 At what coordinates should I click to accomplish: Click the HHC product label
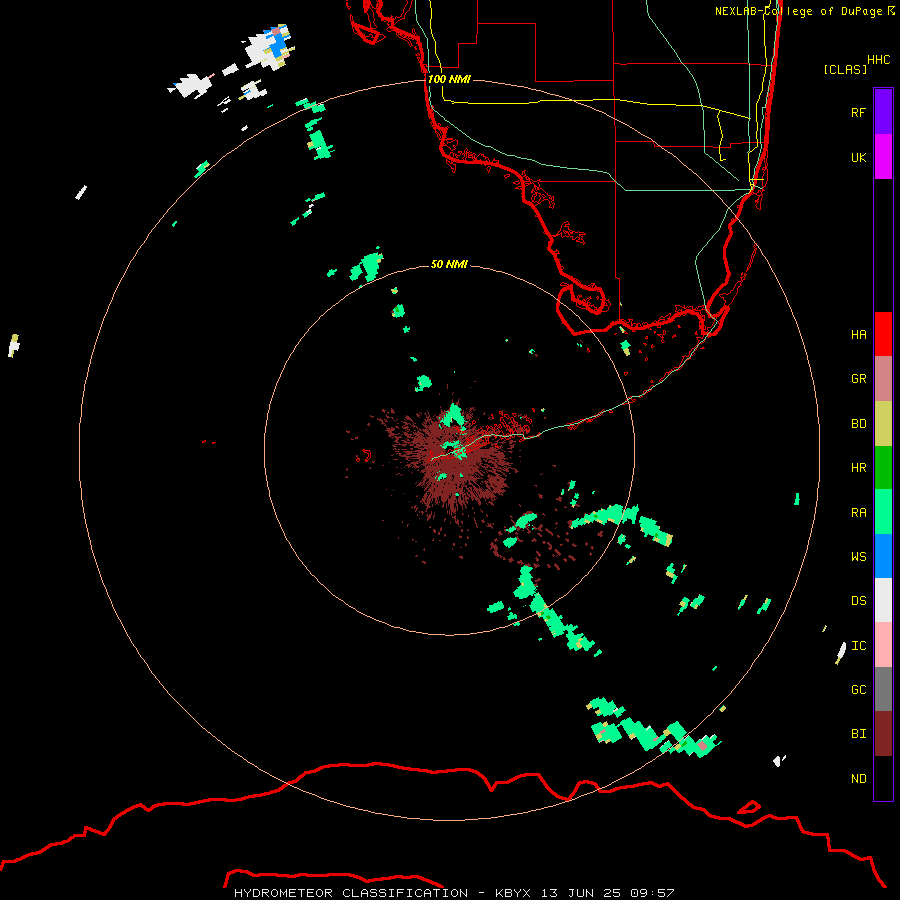coord(879,60)
